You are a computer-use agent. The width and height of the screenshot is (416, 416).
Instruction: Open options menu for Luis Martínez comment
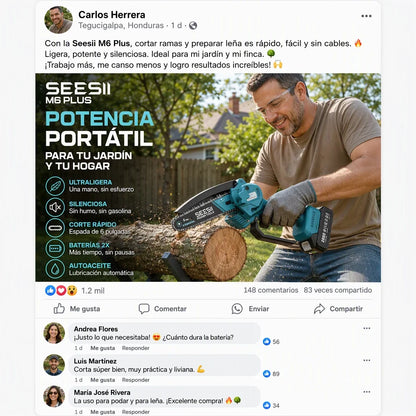click(367, 360)
